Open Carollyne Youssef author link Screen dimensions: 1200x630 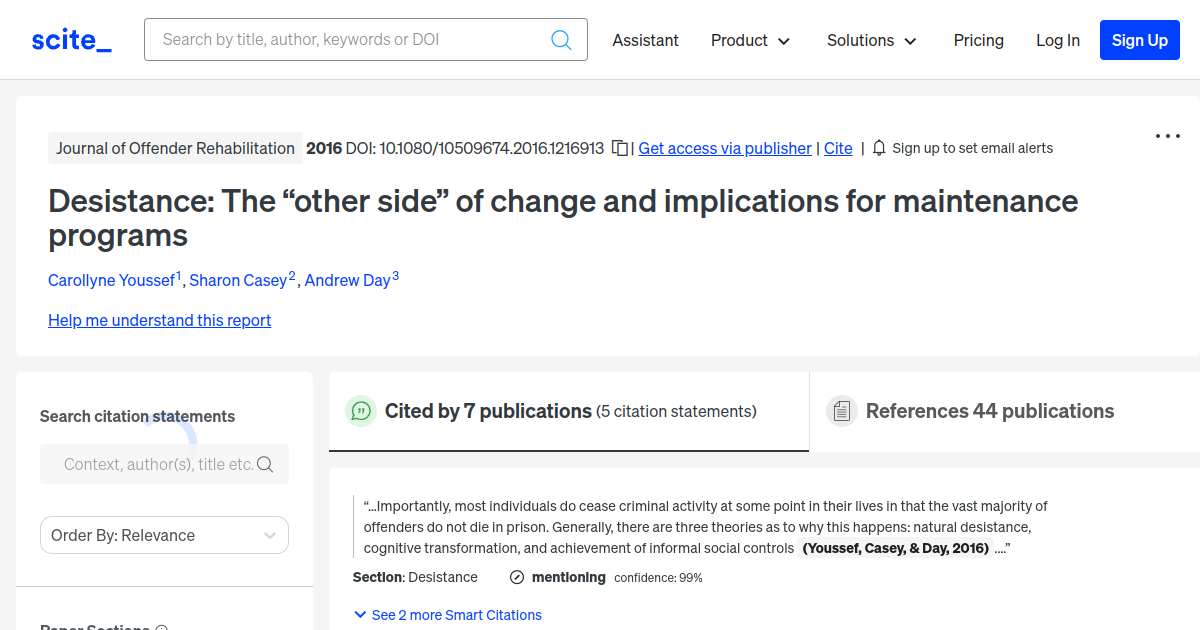112,280
